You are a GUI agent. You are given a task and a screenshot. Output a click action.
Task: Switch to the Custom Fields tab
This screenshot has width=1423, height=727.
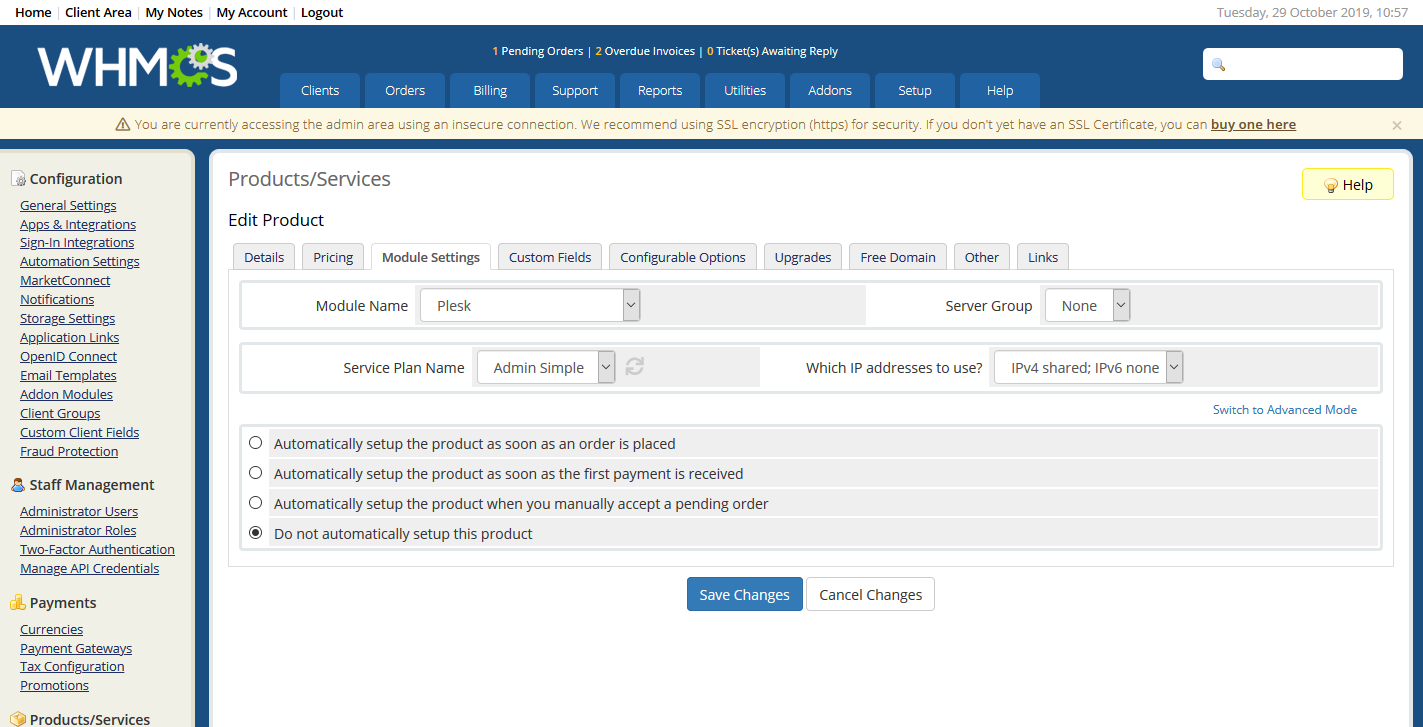click(x=550, y=257)
